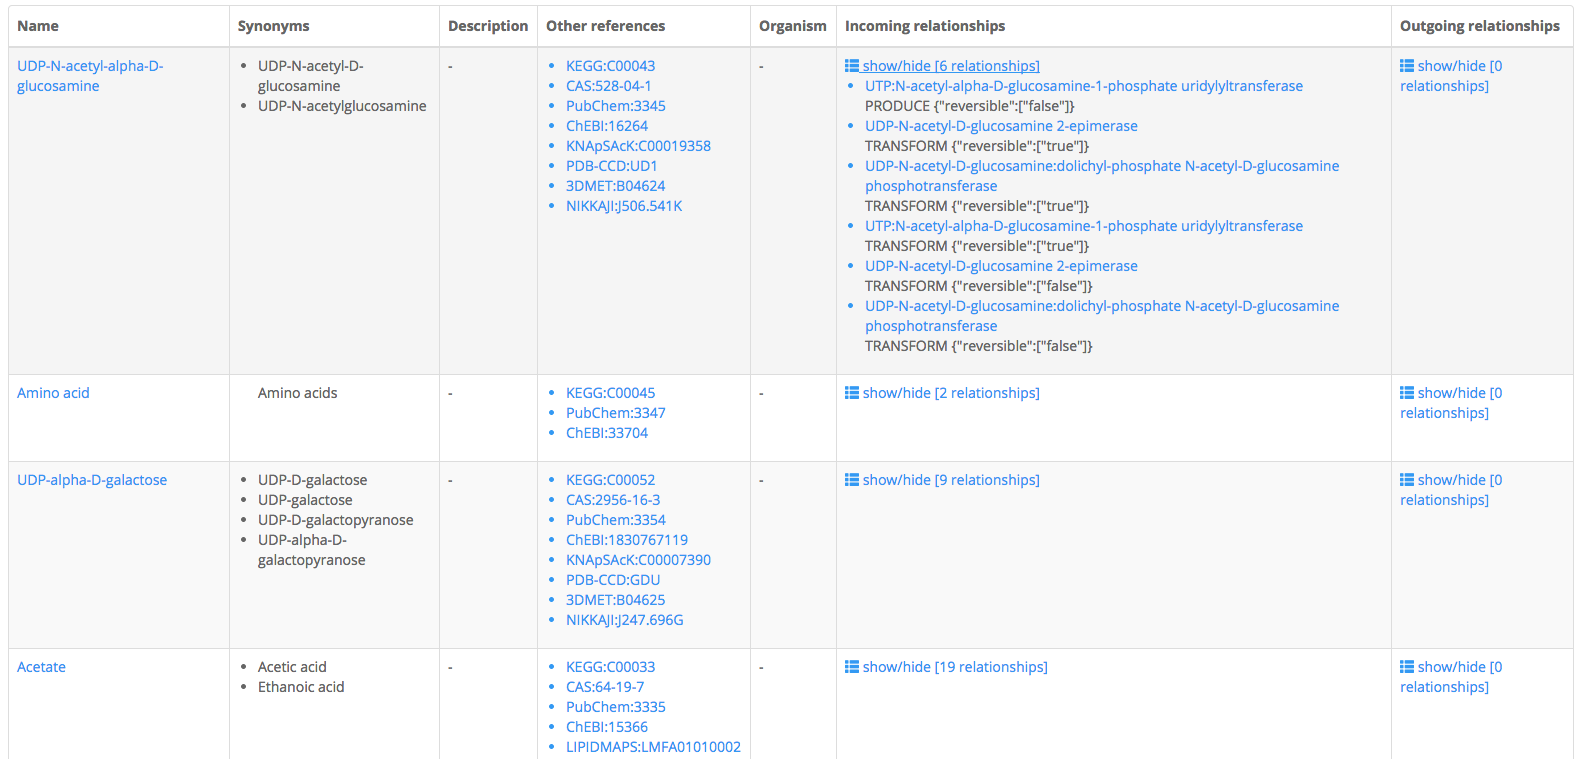The width and height of the screenshot is (1582, 759).
Task: Click list icon beside show/hide 19 relationships
Action: coord(852,667)
